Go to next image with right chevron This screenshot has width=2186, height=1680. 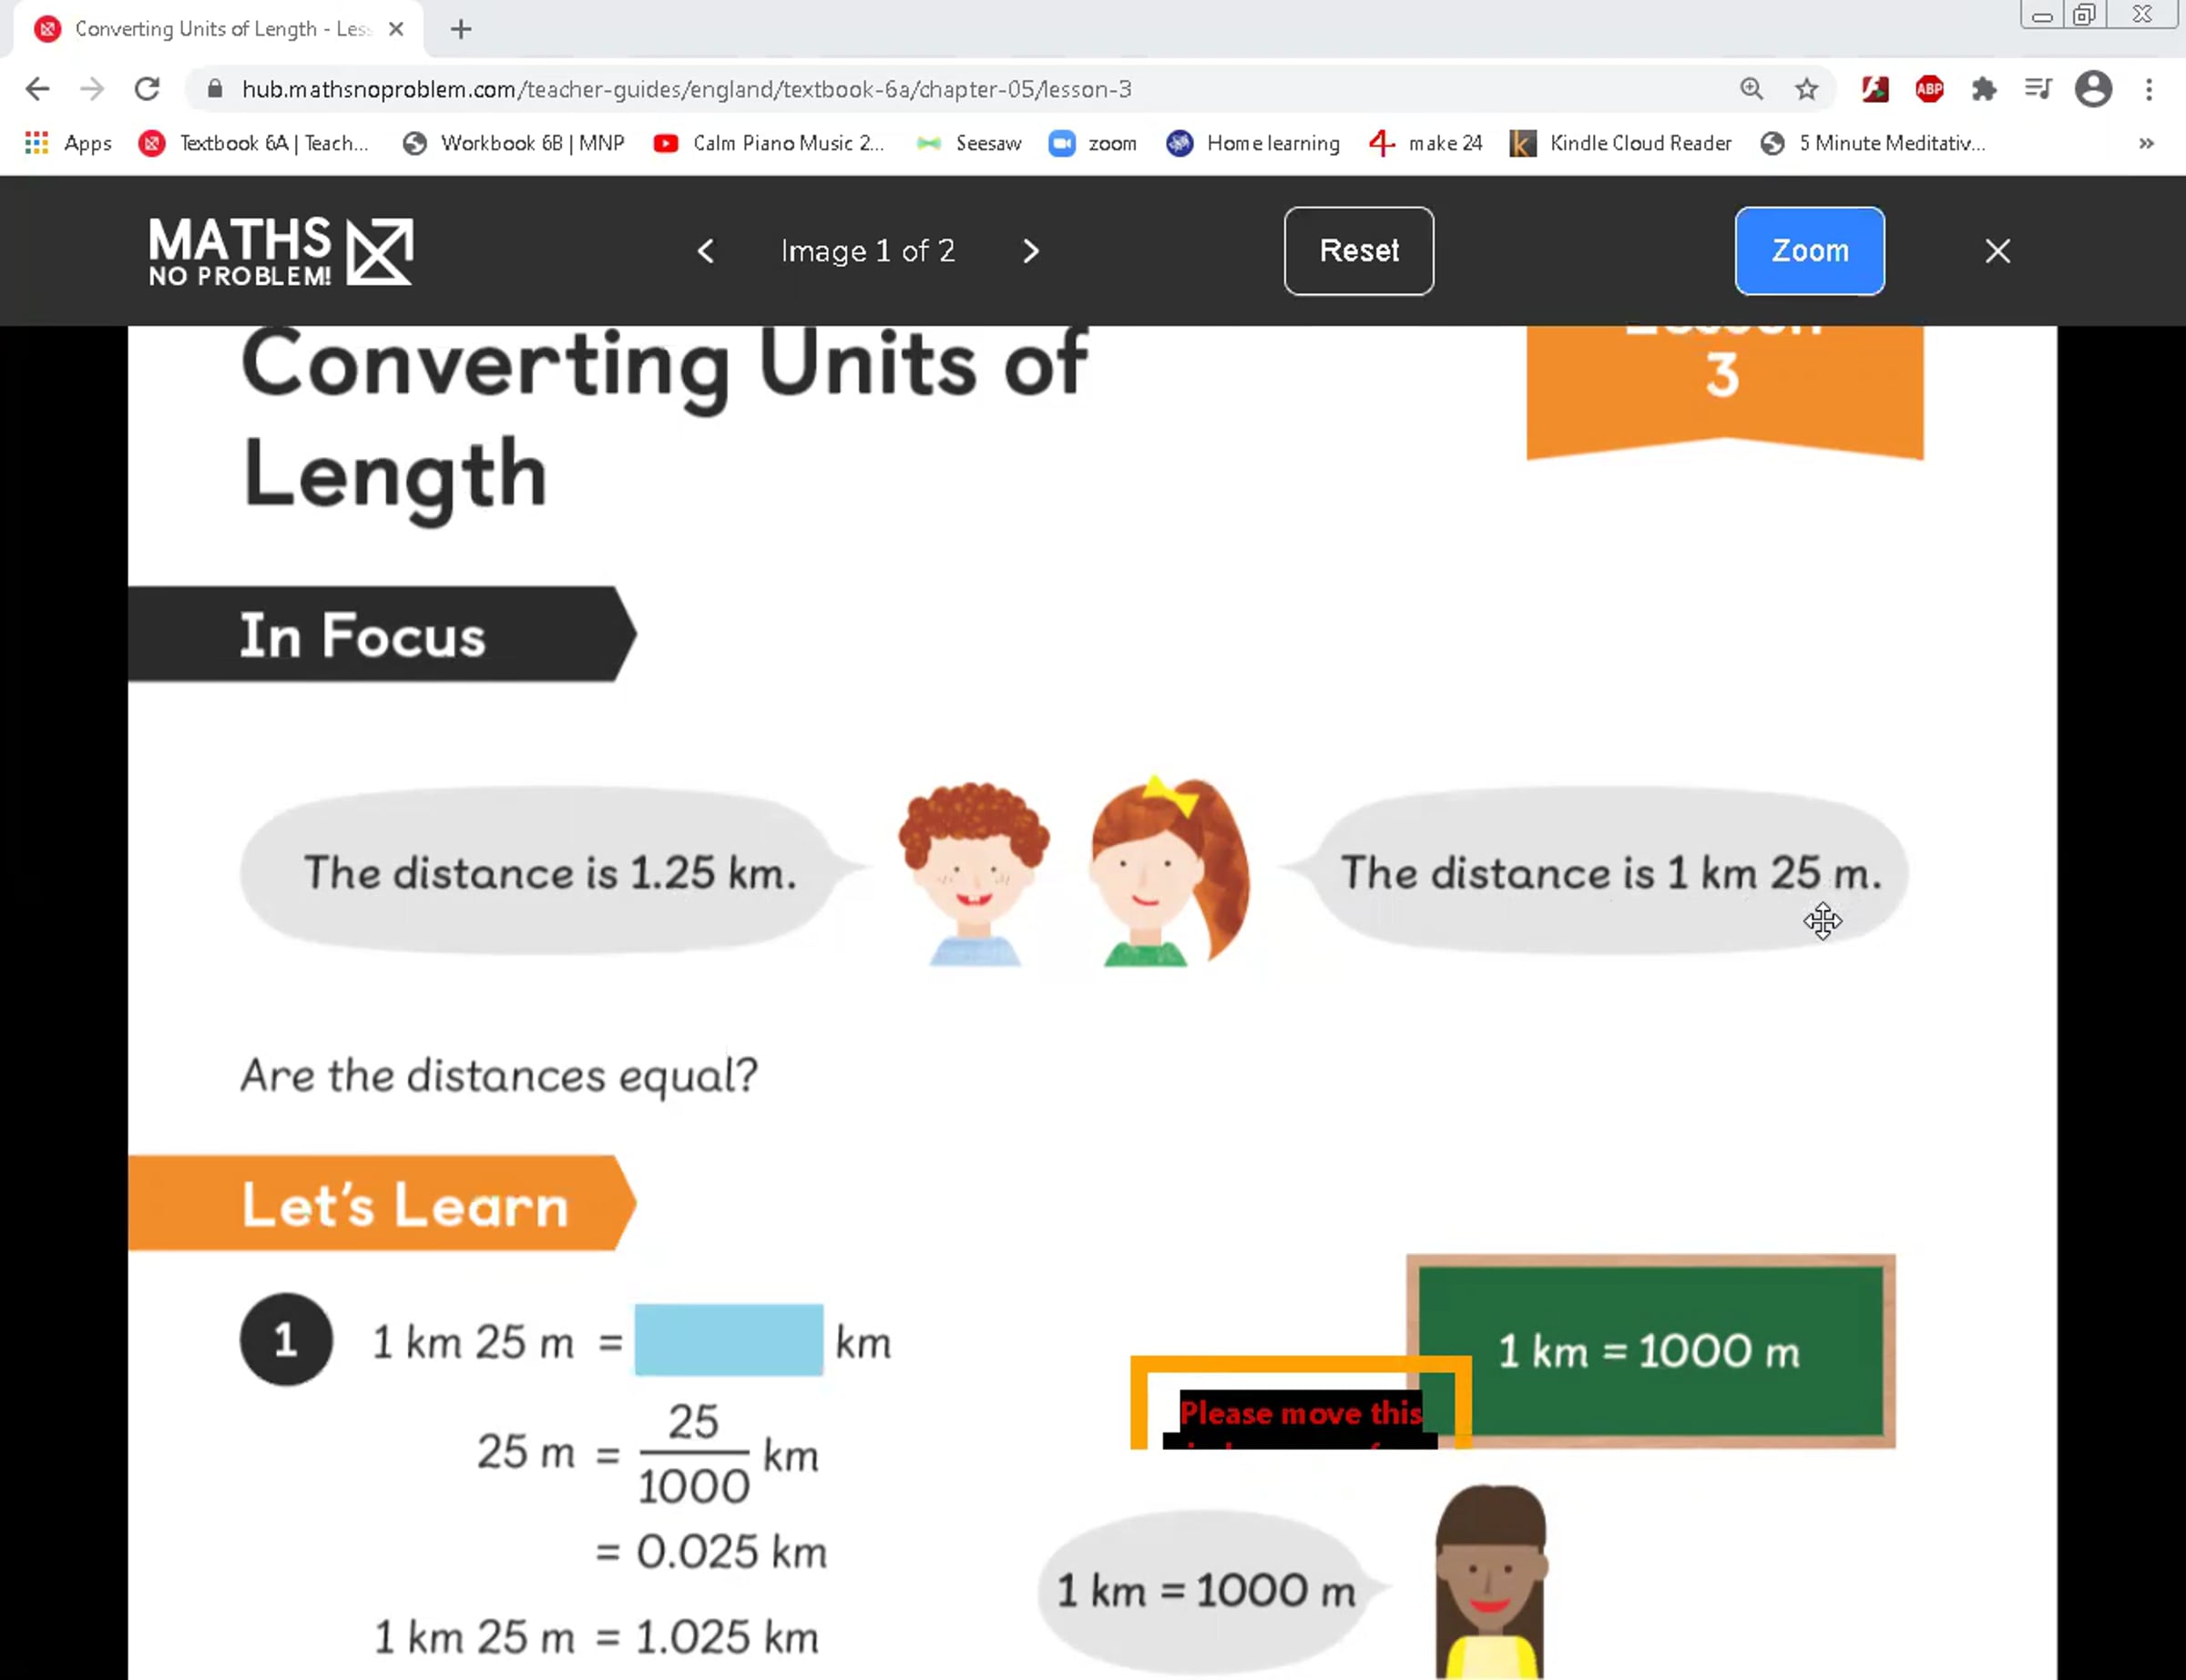pos(1031,251)
